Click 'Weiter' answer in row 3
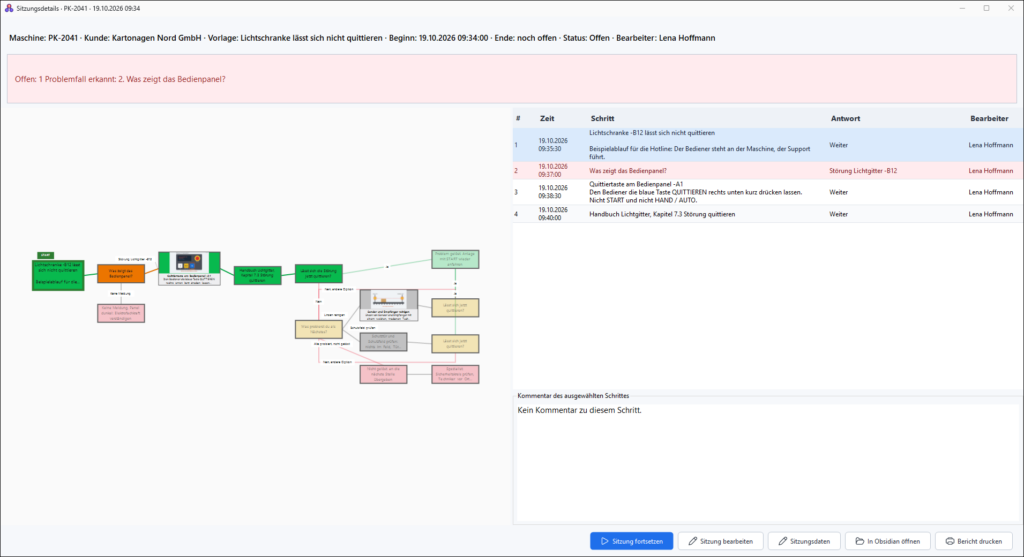This screenshot has height=557, width=1024. (839, 192)
